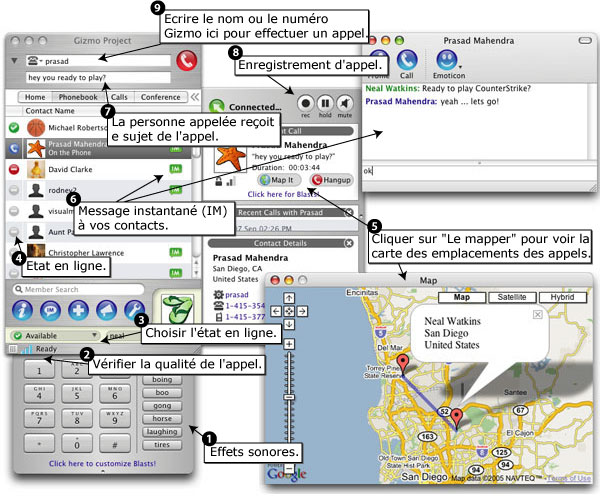Image resolution: width=600 pixels, height=496 pixels.
Task: Click the IM badge for David Clarke
Action: (x=176, y=169)
